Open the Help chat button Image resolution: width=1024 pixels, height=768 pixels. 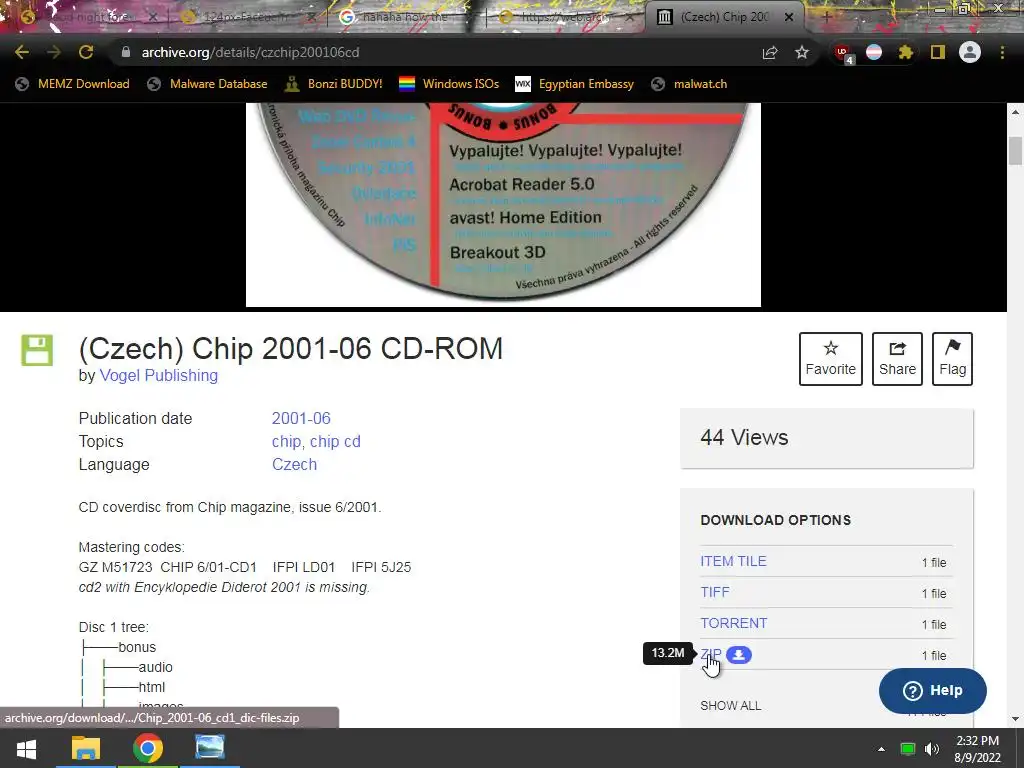933,690
